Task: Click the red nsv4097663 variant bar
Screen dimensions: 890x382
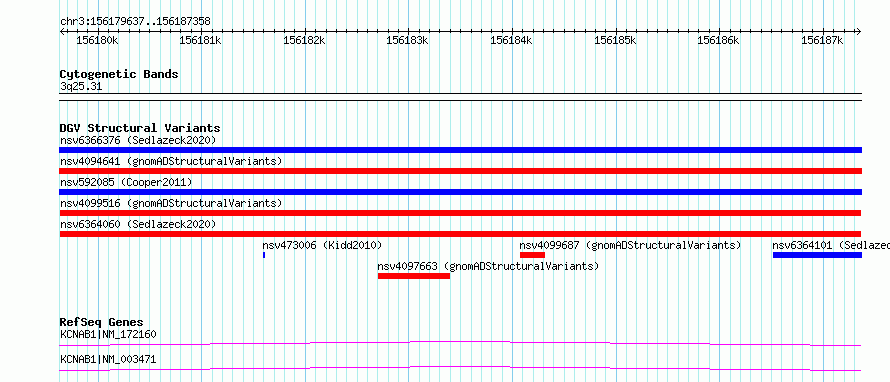Action: (414, 276)
